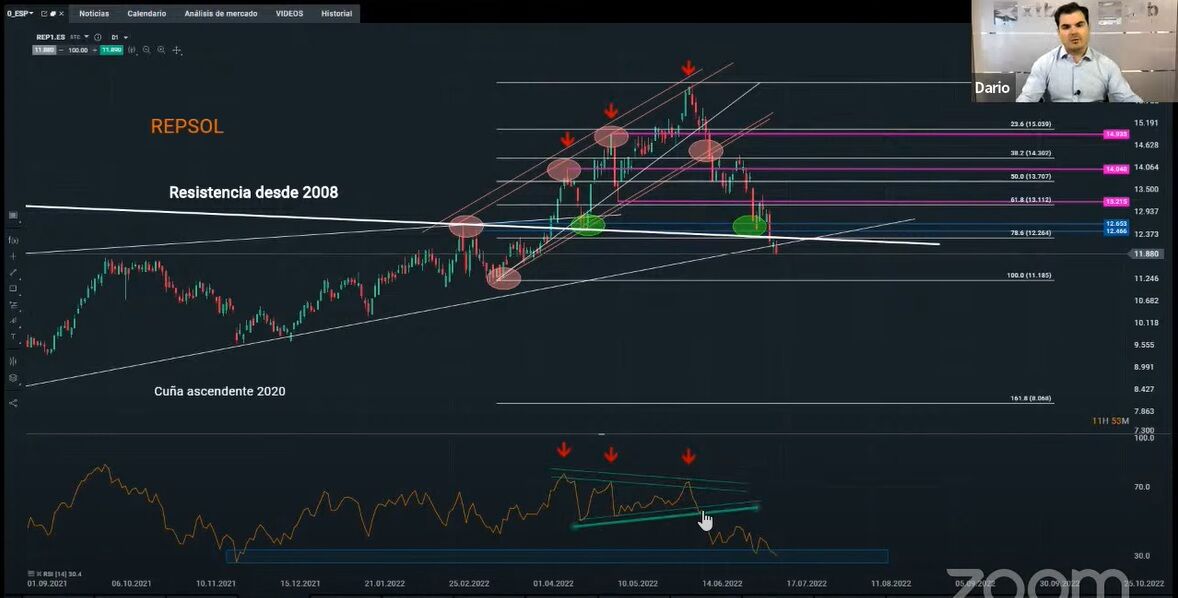Screen dimensions: 1178x598
Task: Click the 61.8 (13.112) Fibonacci label
Action: coord(1031,201)
